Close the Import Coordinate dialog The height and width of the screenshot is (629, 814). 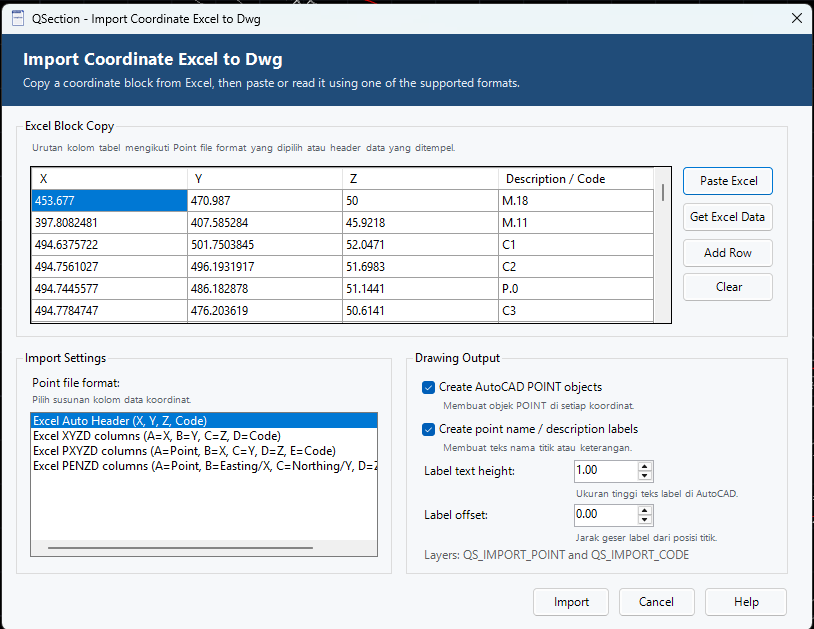coord(797,19)
